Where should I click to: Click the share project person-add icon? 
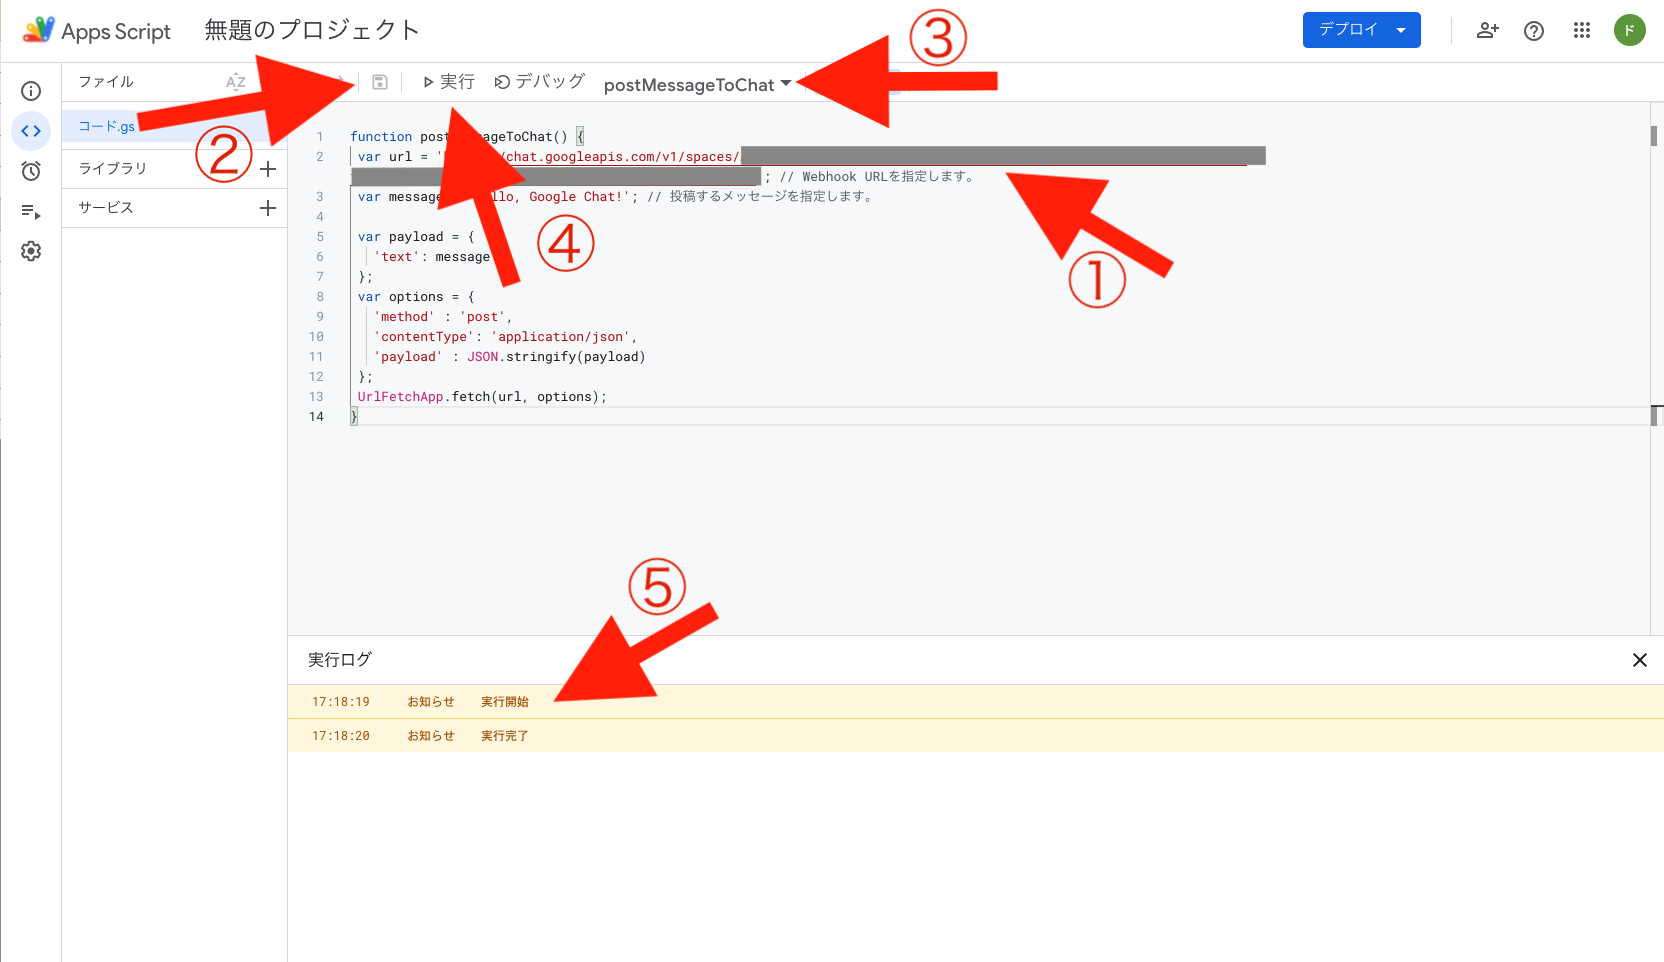(1487, 30)
